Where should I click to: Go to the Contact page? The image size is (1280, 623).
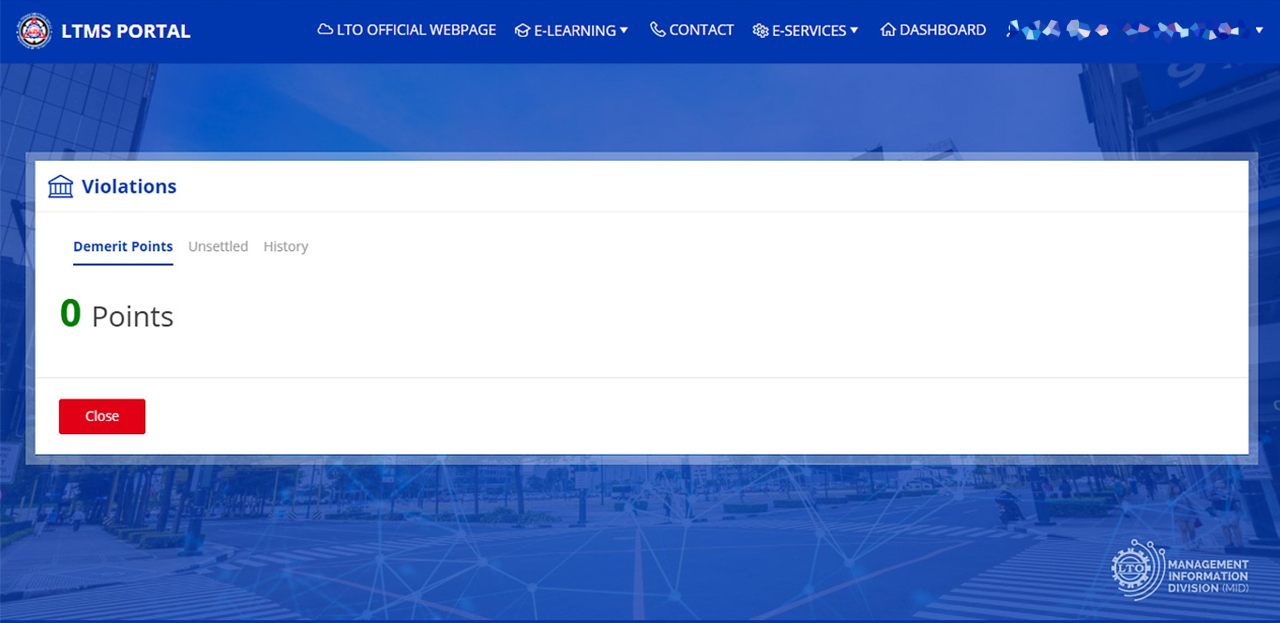701,30
